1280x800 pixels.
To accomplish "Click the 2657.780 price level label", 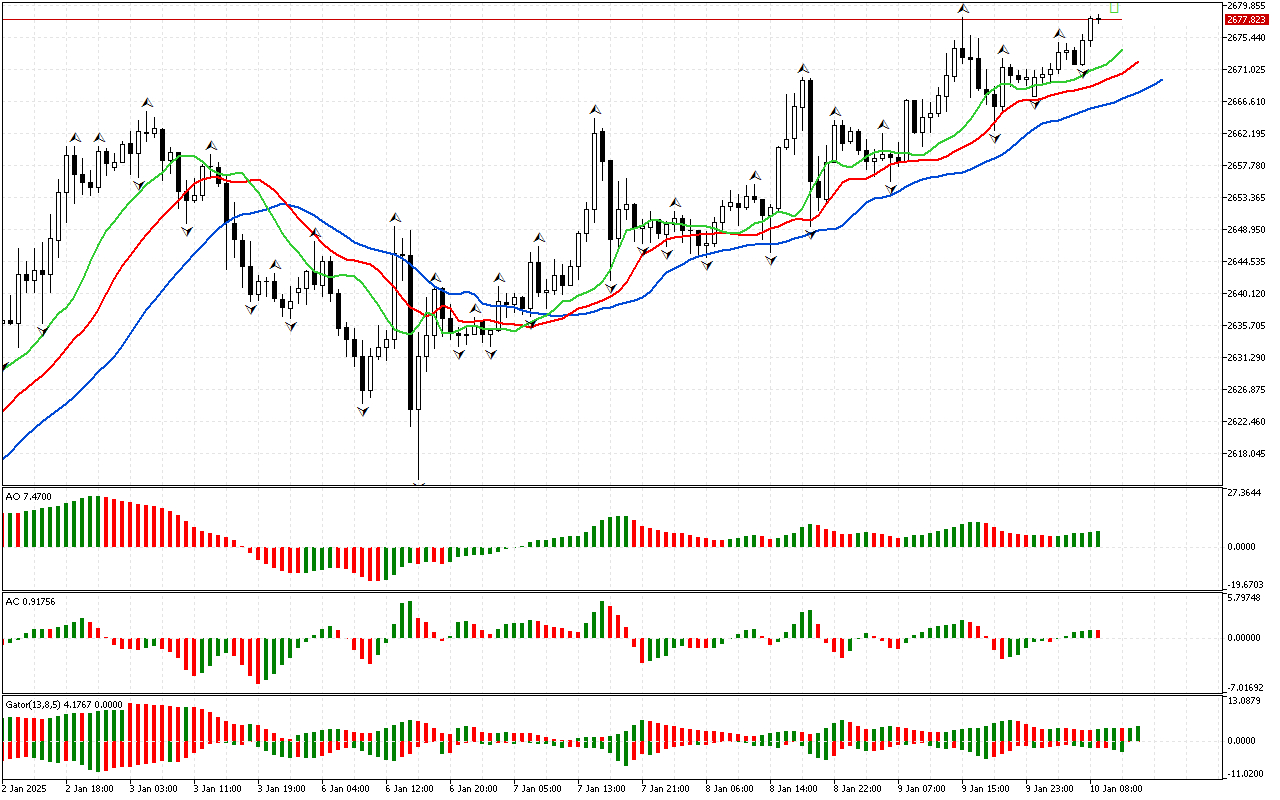I will pos(1246,166).
